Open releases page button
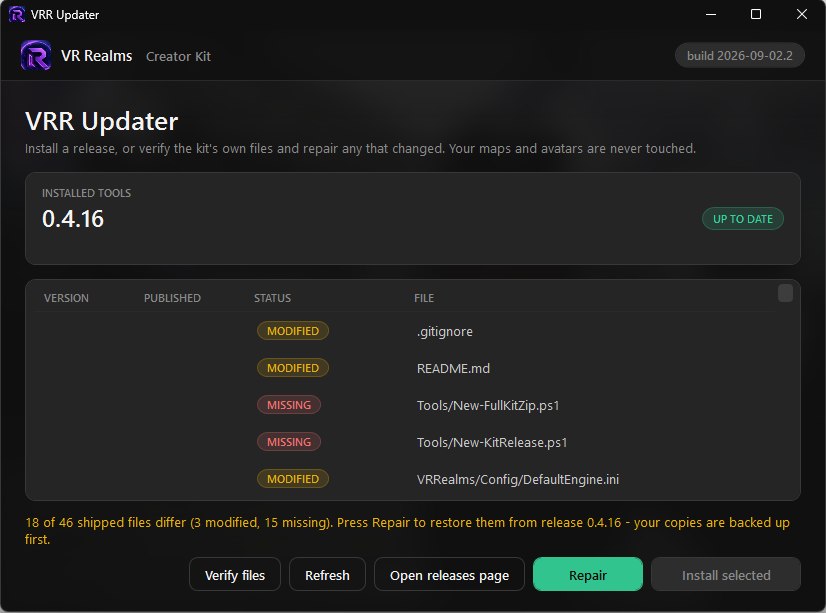Screen dimensions: 826x613 449,575
